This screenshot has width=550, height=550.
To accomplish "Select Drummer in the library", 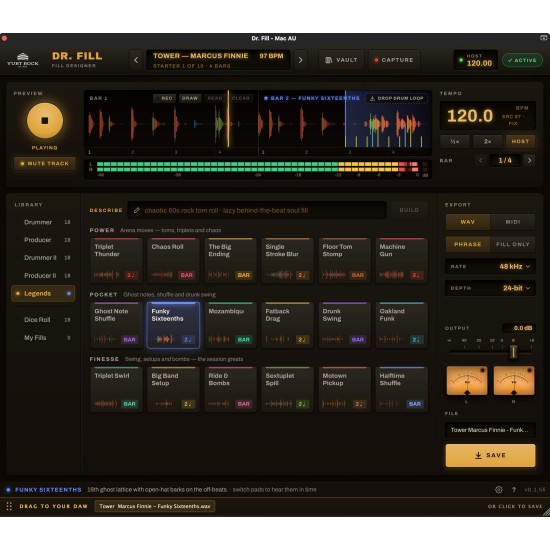I will click(x=43, y=222).
